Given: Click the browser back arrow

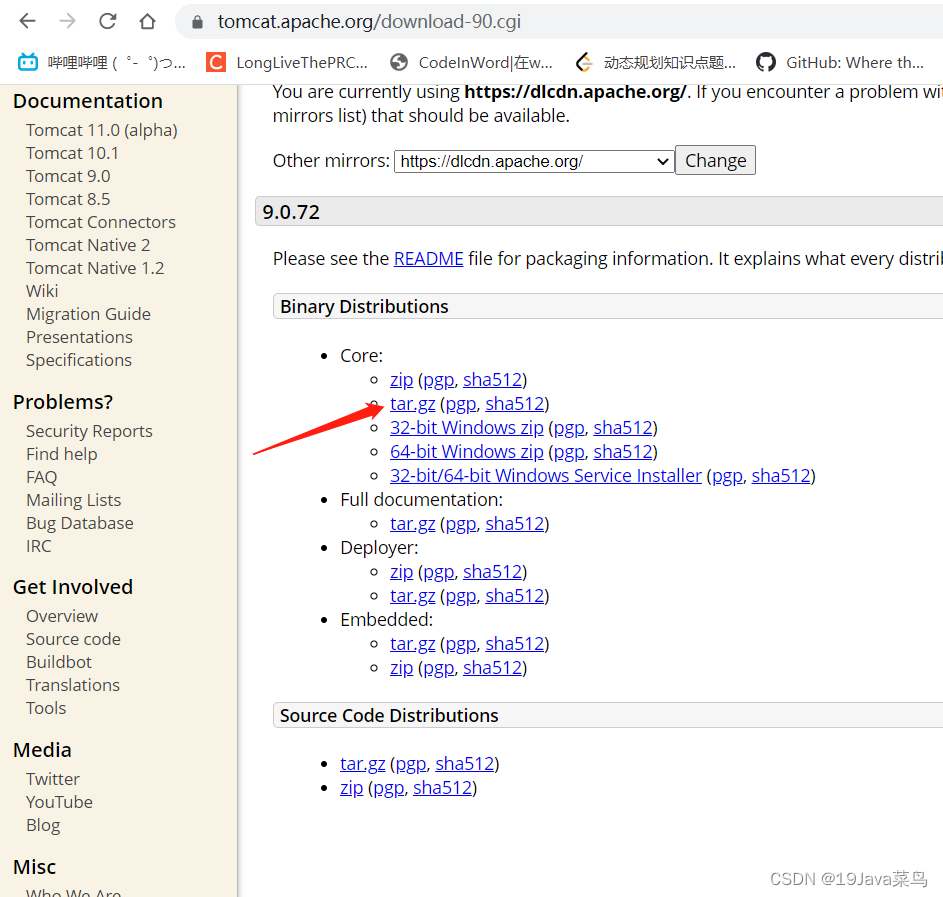Looking at the screenshot, I should [28, 22].
